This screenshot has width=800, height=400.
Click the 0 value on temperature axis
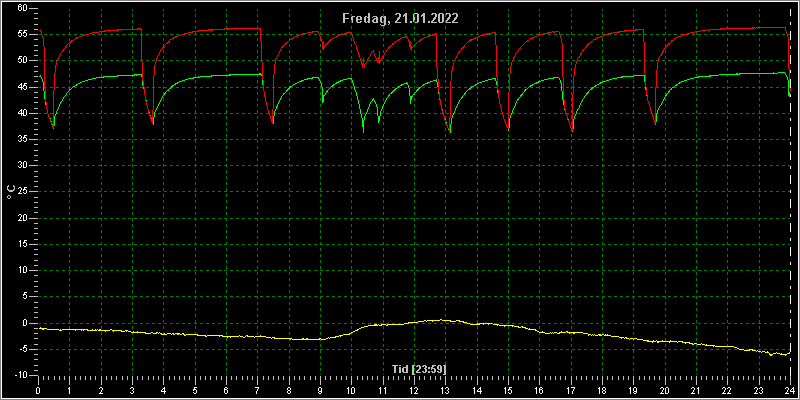[24, 323]
